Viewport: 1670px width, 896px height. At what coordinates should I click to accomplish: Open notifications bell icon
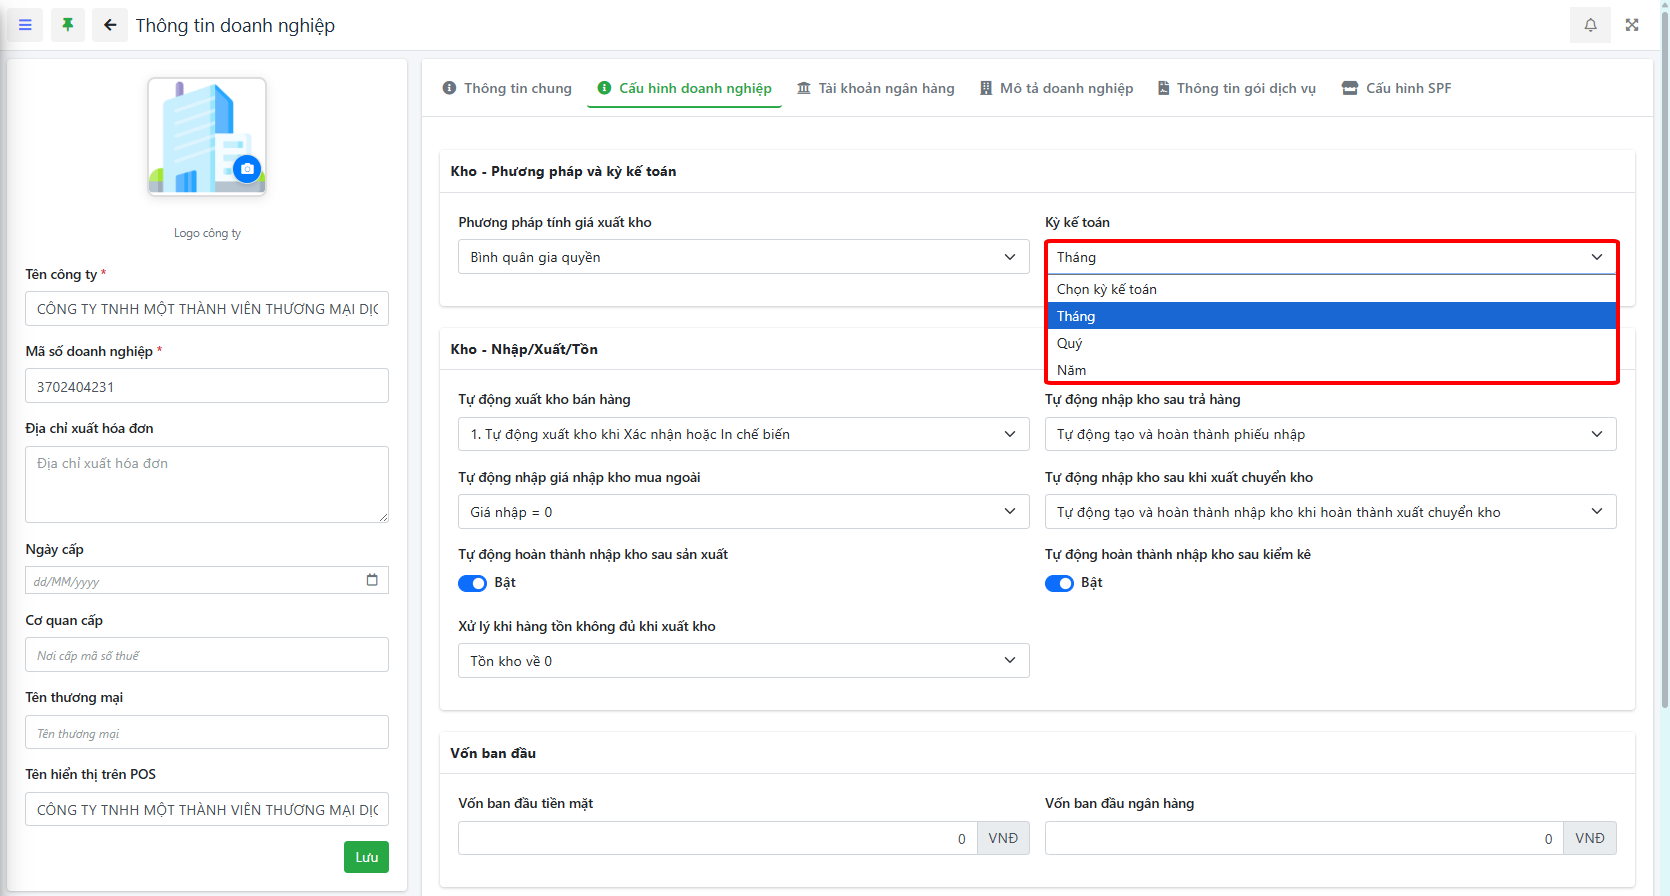coord(1590,25)
